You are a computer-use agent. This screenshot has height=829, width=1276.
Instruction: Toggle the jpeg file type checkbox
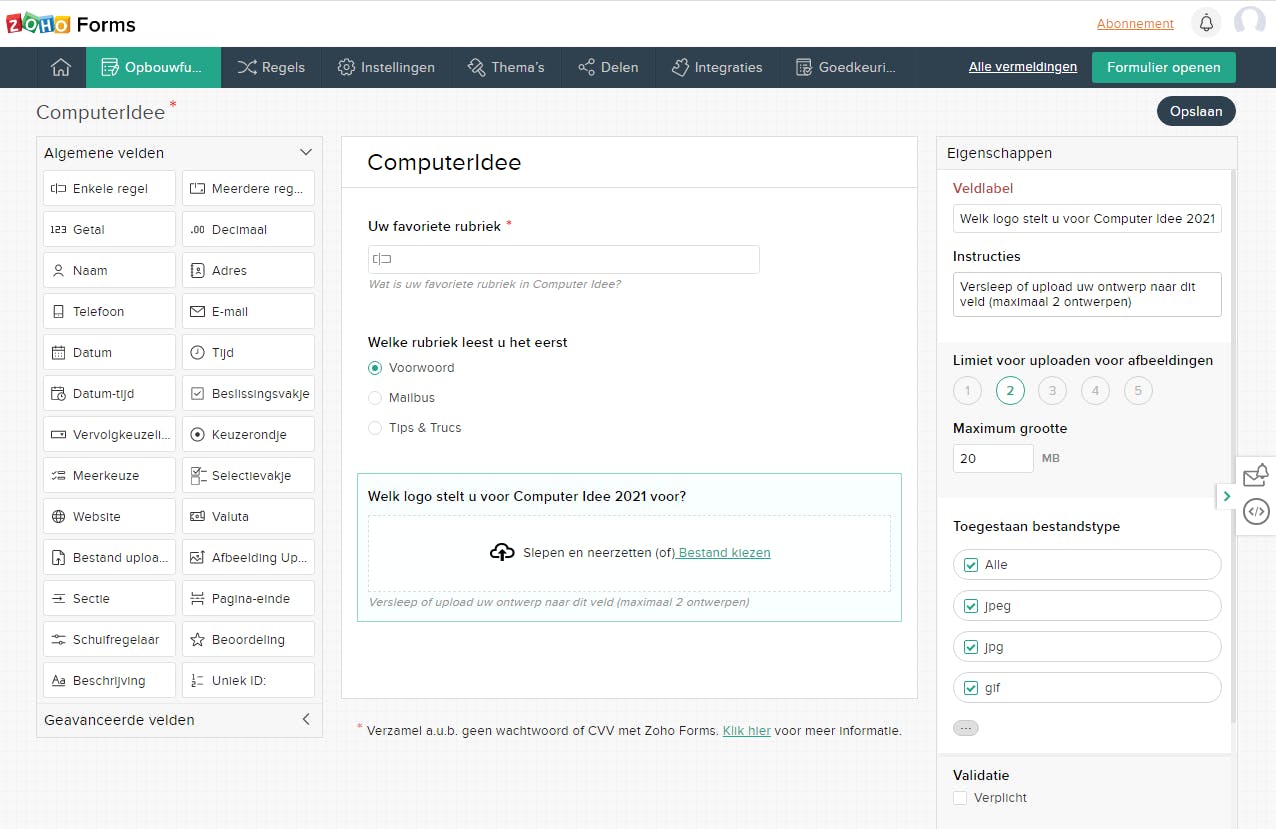[970, 606]
